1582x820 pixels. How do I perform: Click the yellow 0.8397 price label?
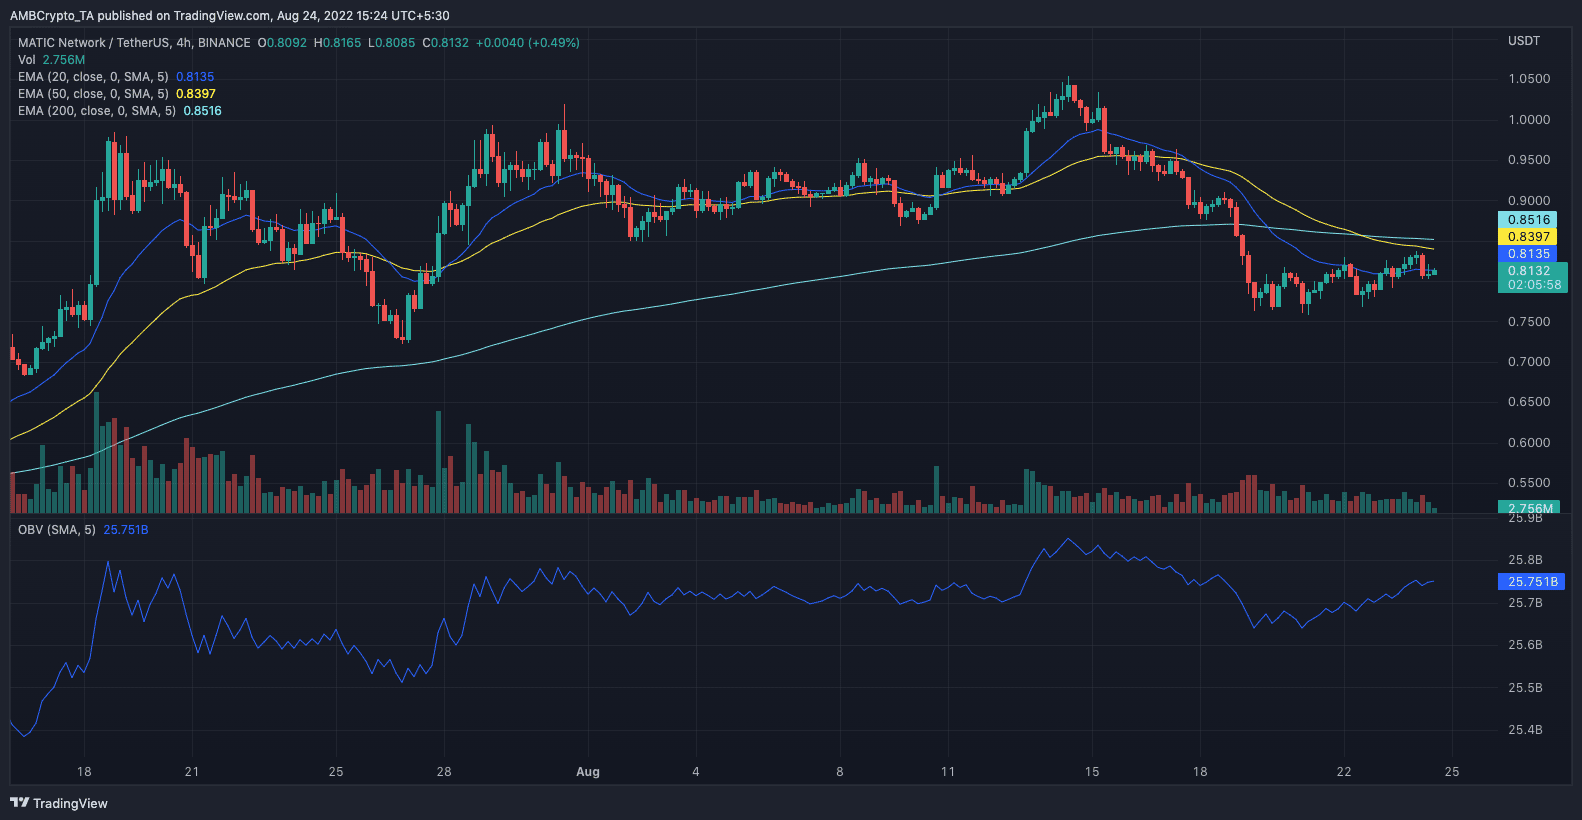point(1528,237)
